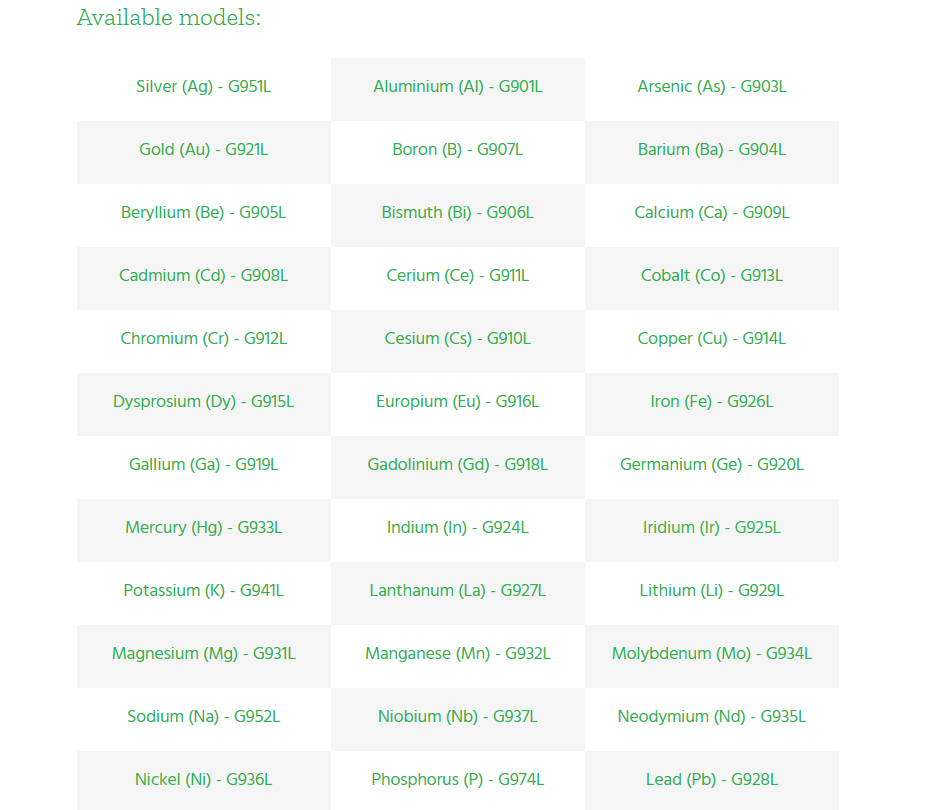Image resolution: width=945 pixels, height=810 pixels.
Task: Select Sodium (Na) - G952L model
Action: click(x=203, y=717)
